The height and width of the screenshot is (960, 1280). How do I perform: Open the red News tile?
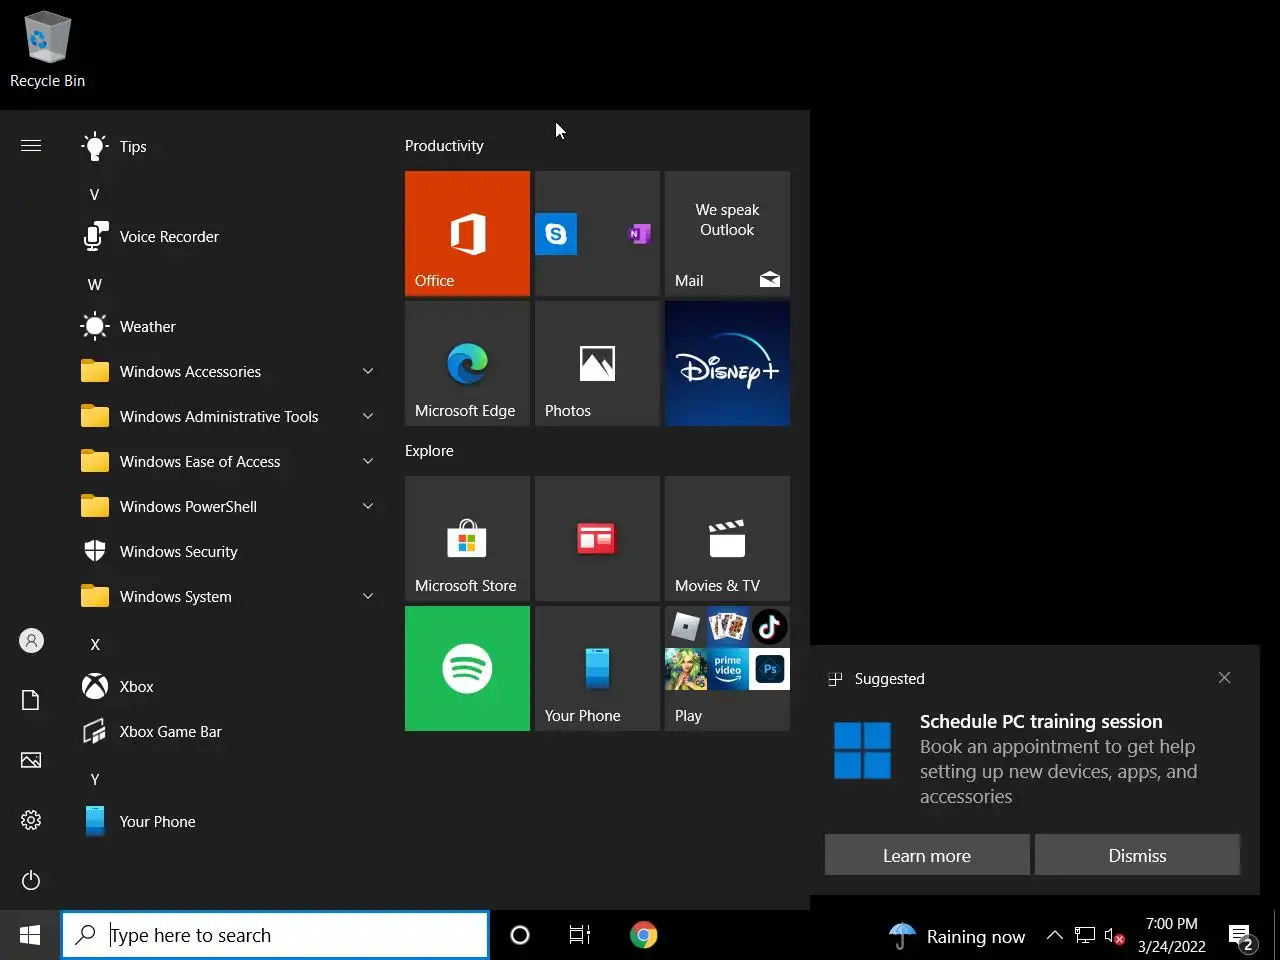point(597,538)
